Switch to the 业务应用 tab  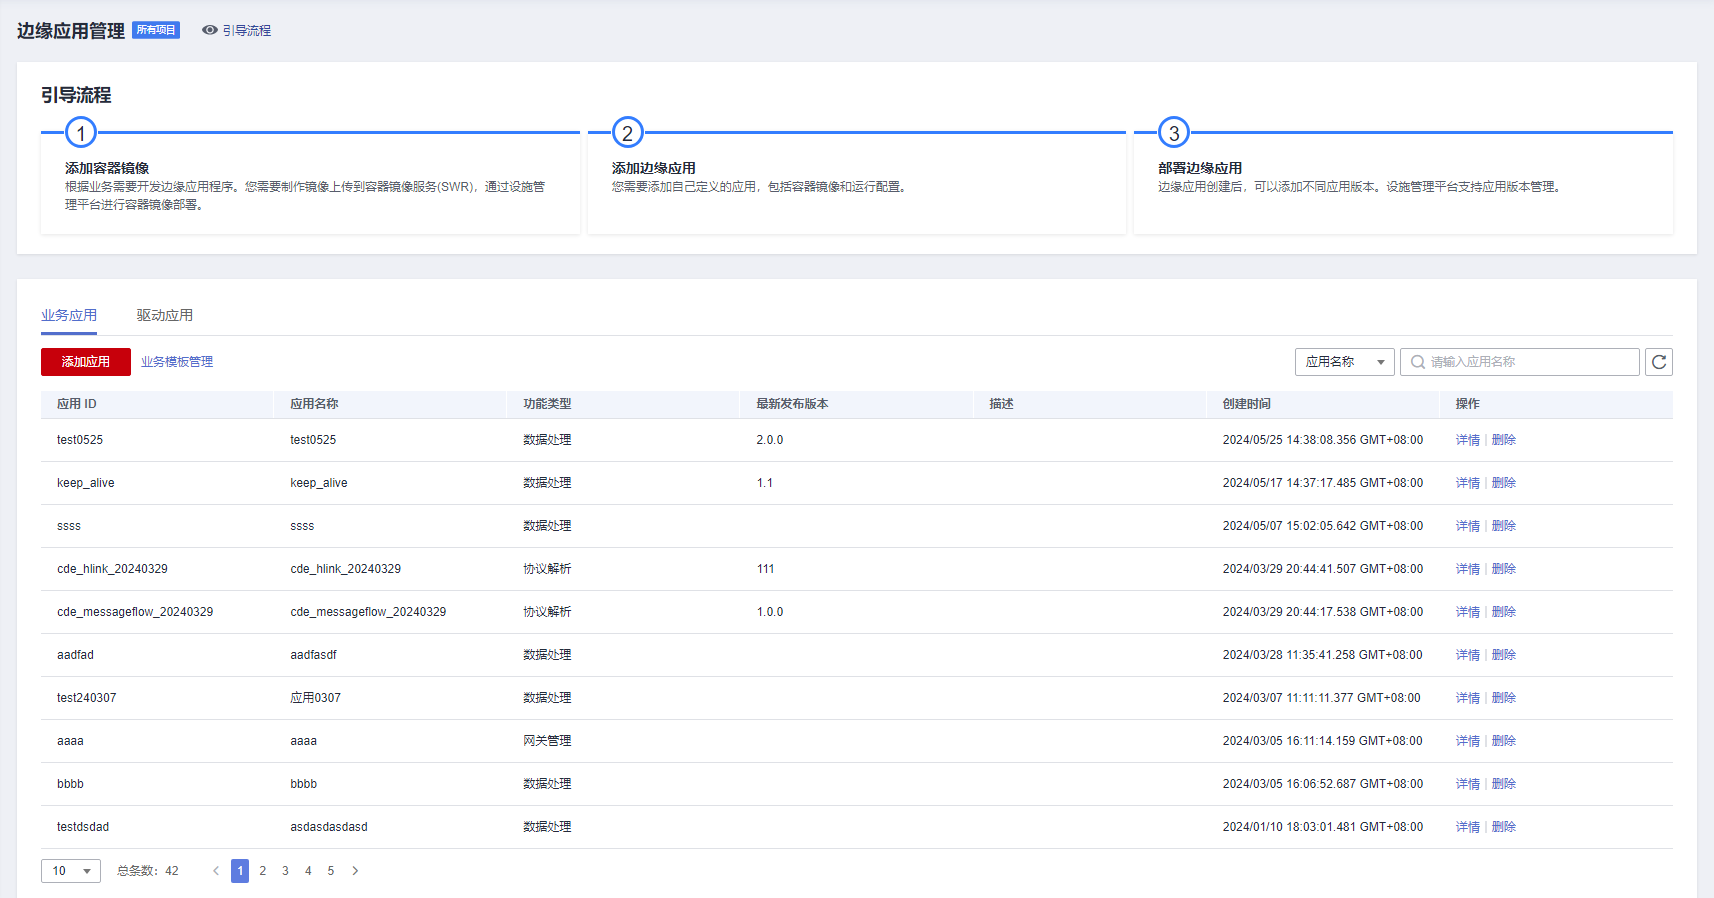coord(69,315)
